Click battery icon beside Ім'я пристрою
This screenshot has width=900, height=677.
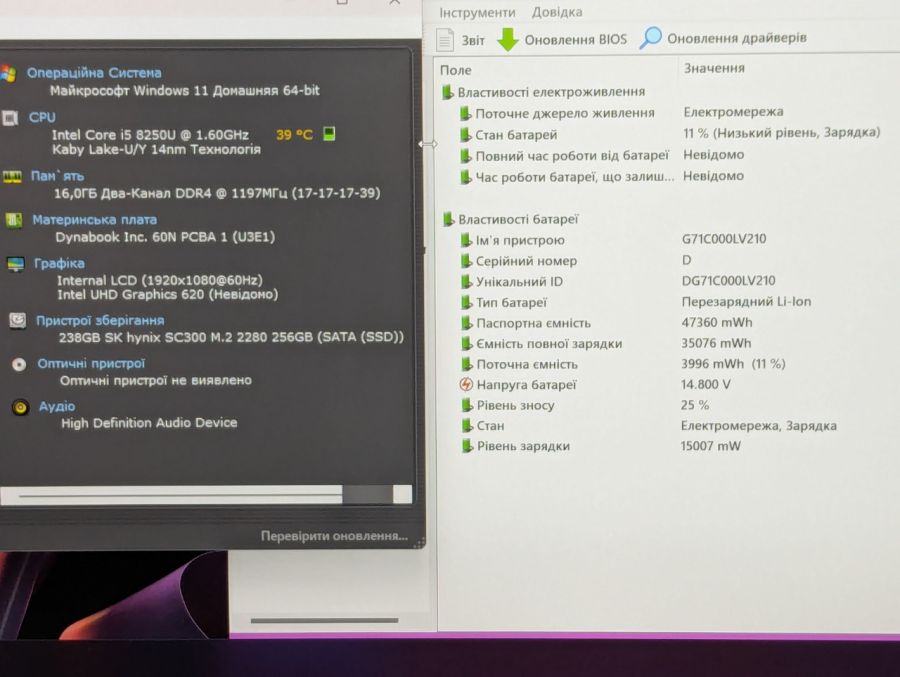coord(466,240)
